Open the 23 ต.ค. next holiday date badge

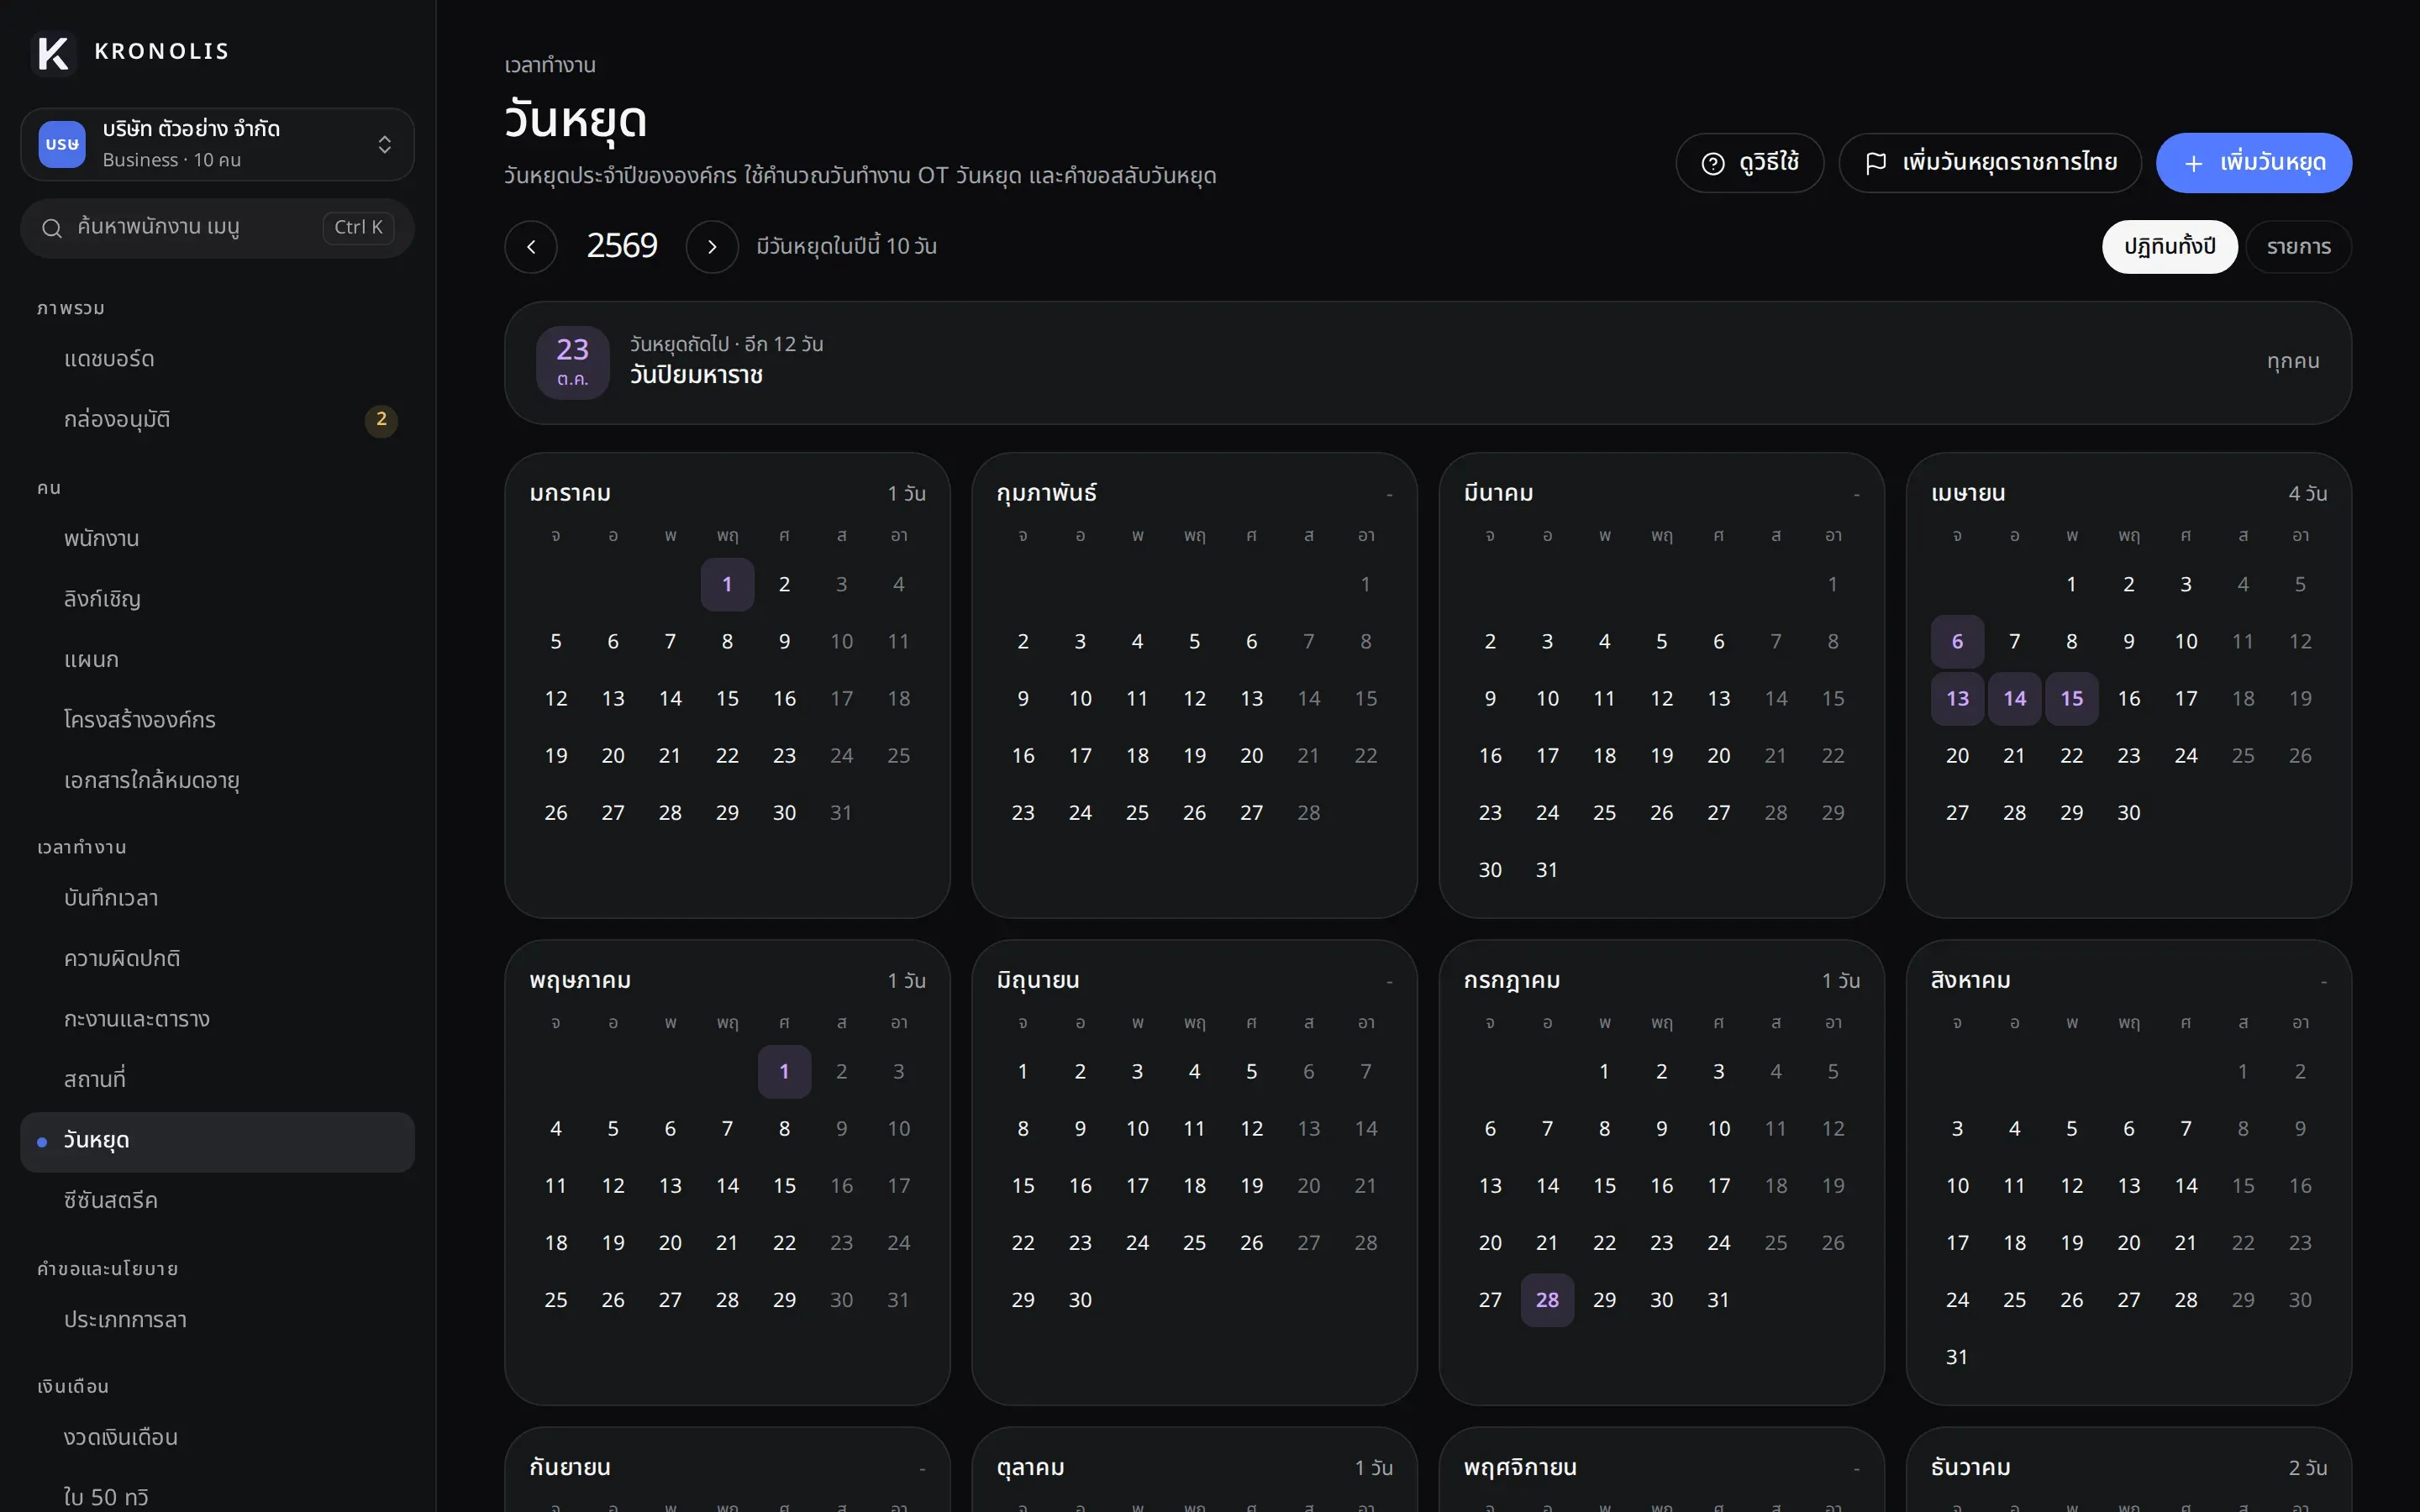pos(573,363)
